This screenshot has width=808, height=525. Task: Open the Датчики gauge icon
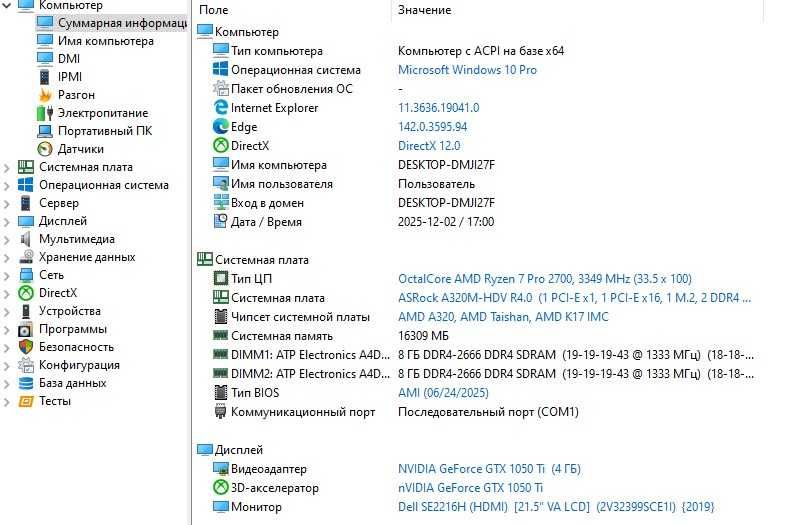tap(45, 149)
